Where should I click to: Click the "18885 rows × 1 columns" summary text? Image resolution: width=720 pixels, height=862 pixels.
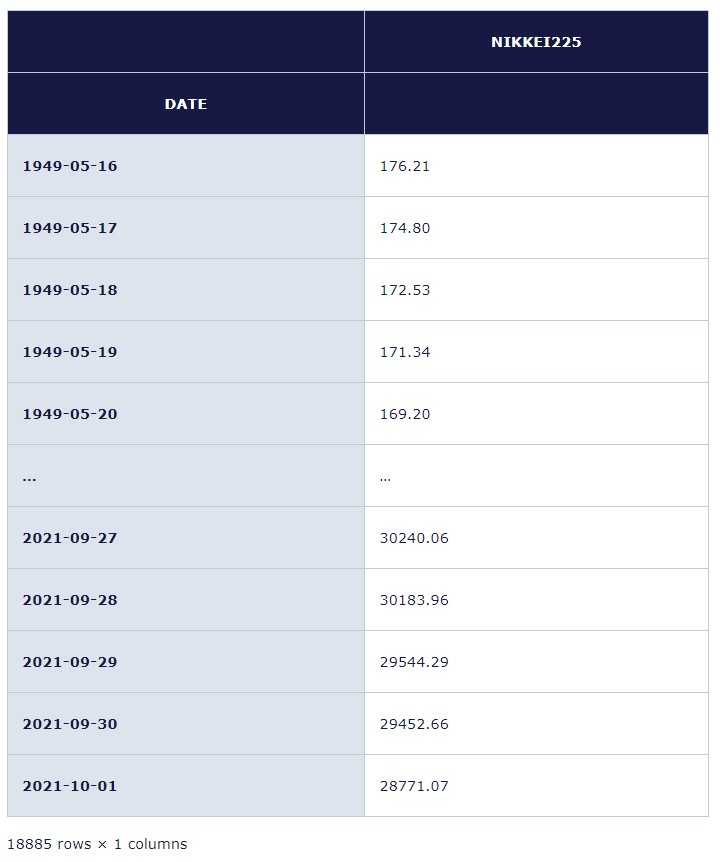[x=97, y=844]
